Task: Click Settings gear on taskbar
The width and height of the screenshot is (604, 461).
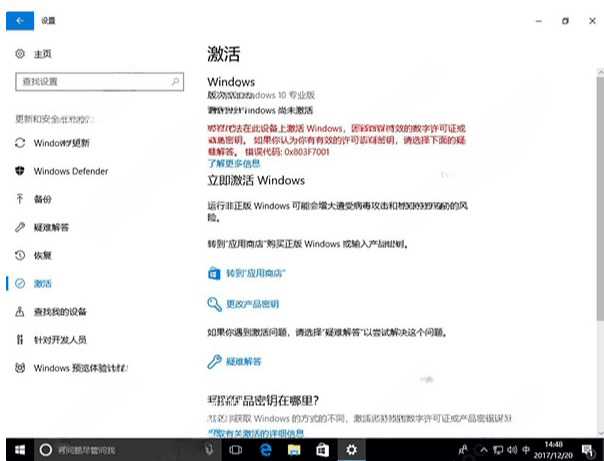Action: pos(351,449)
